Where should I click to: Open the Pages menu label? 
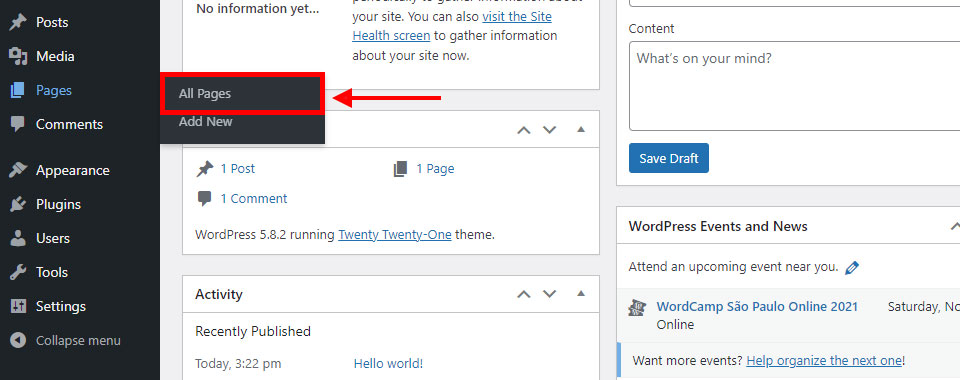[x=54, y=91]
